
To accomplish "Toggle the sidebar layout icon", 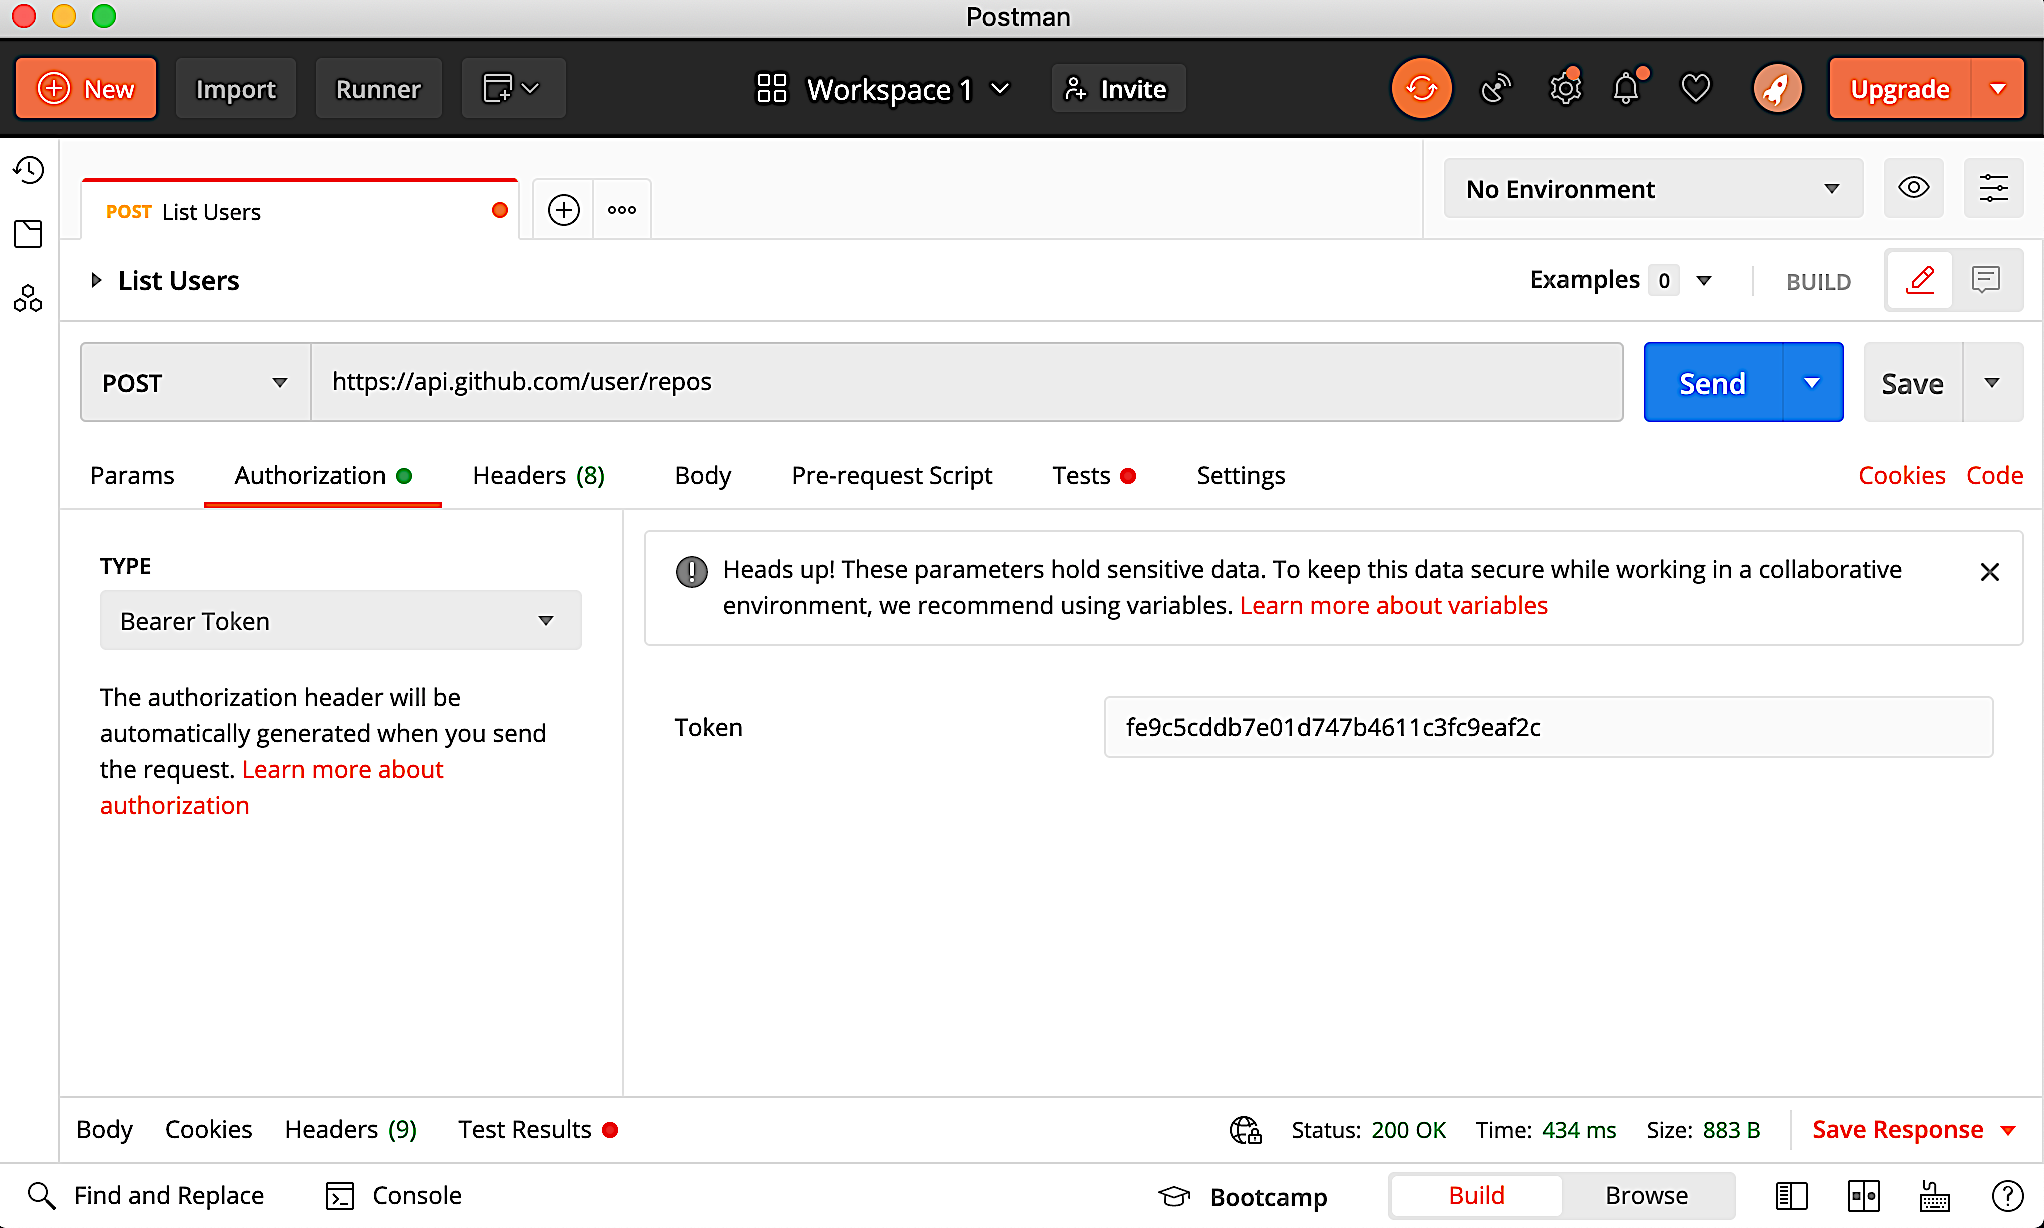I will coord(1791,1196).
